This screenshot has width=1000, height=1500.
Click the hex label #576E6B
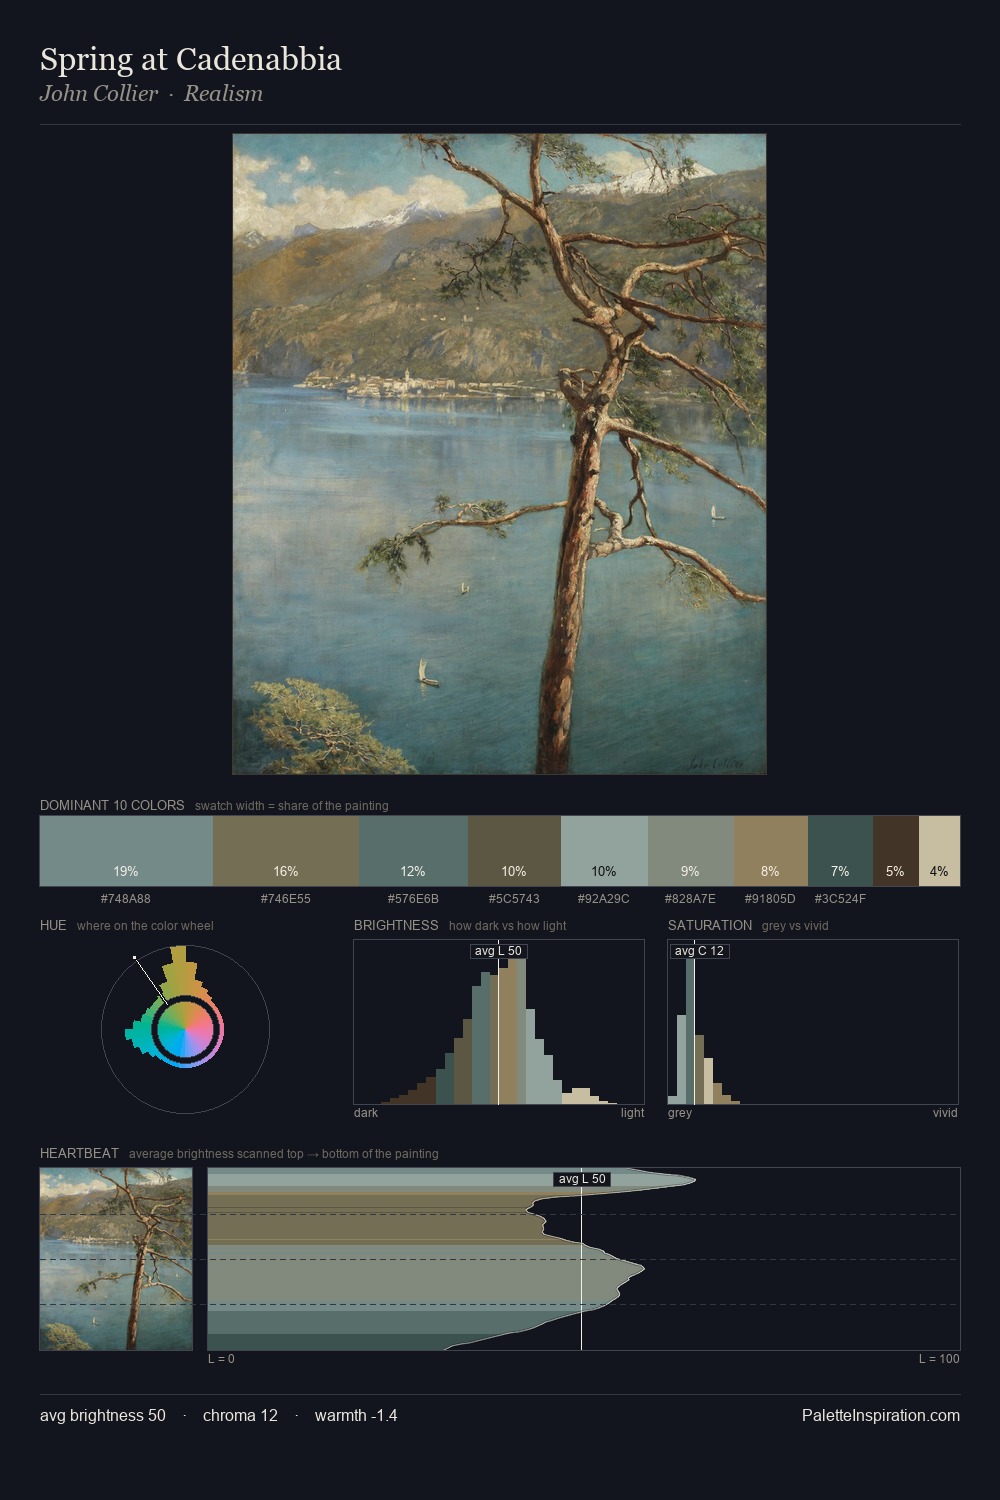(x=413, y=899)
